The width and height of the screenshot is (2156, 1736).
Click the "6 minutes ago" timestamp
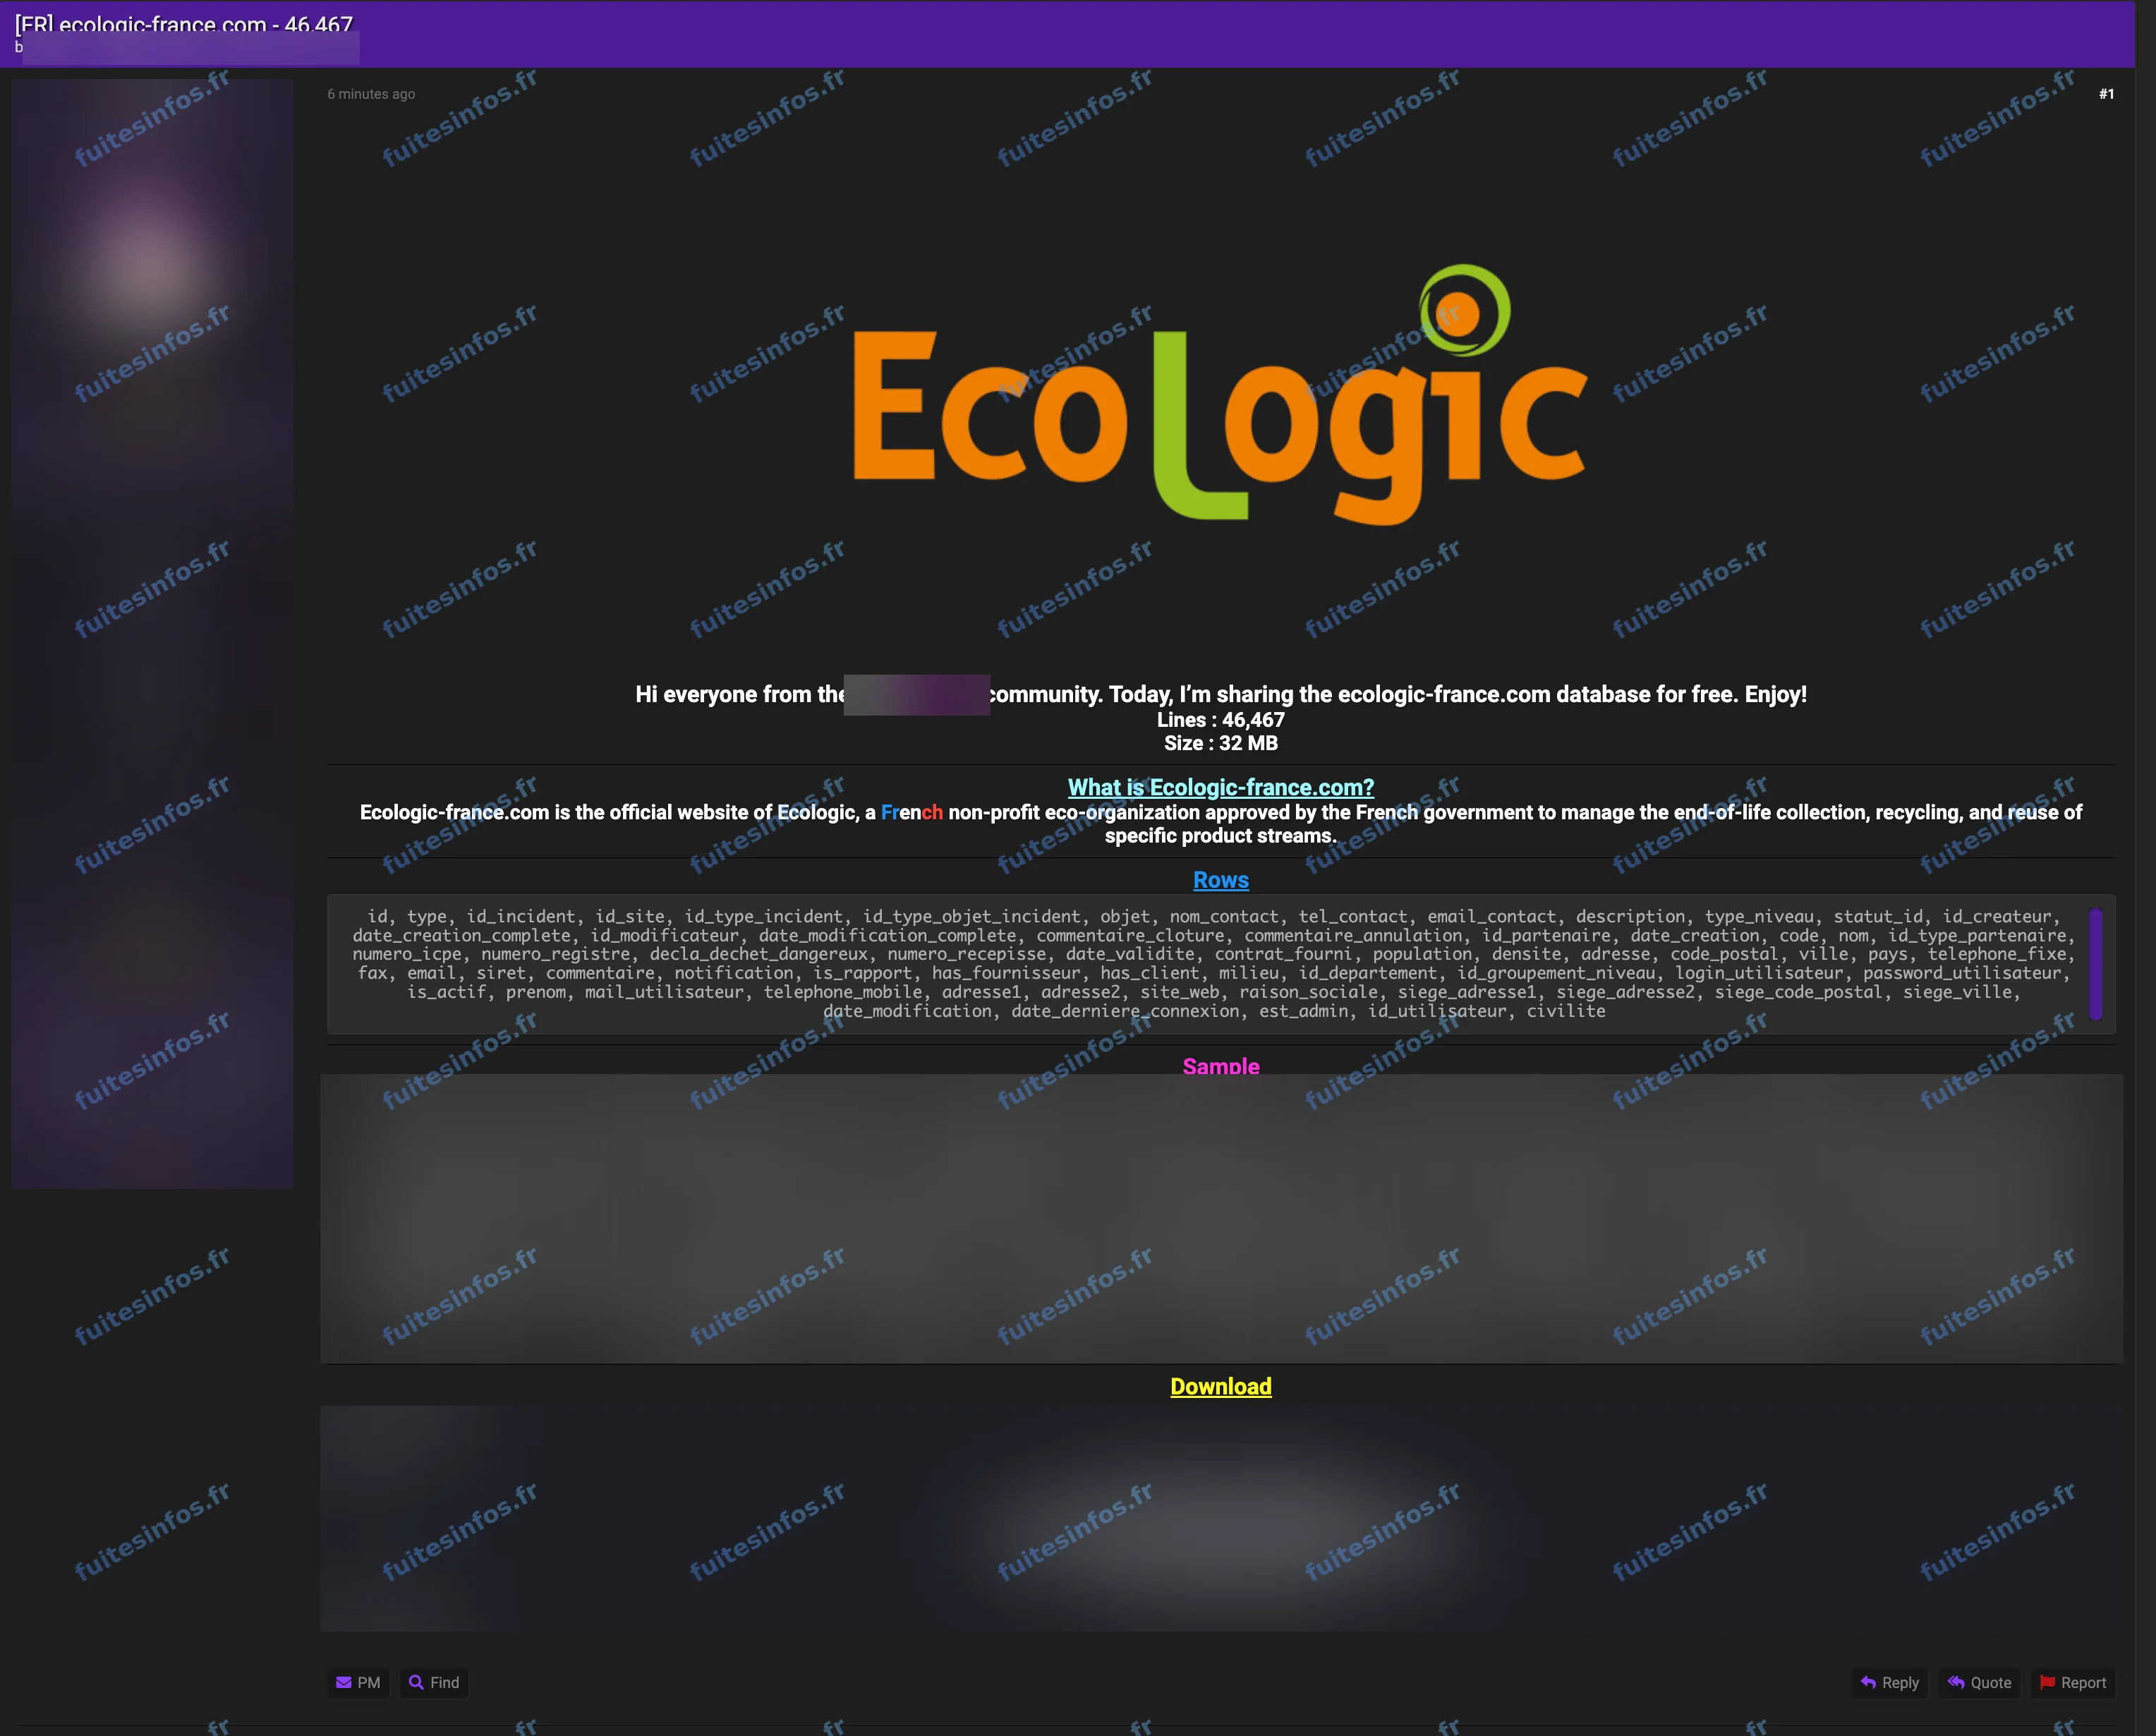click(x=371, y=94)
